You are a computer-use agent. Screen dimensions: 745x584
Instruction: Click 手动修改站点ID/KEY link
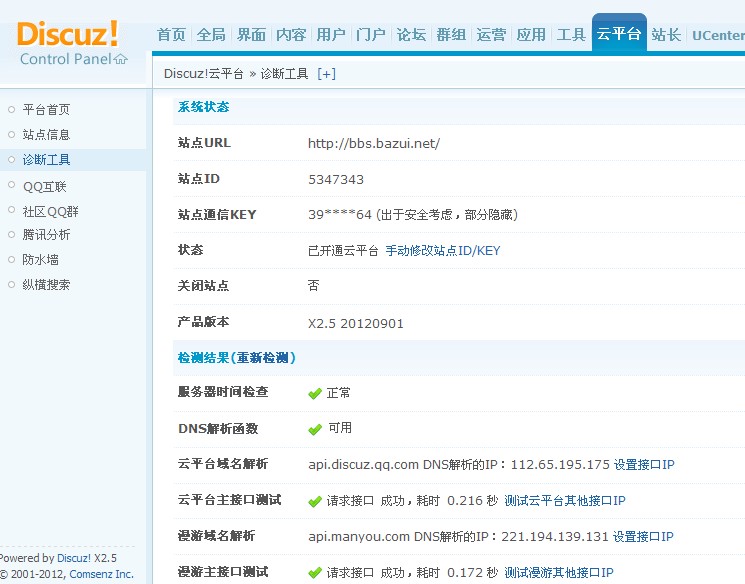(x=443, y=250)
